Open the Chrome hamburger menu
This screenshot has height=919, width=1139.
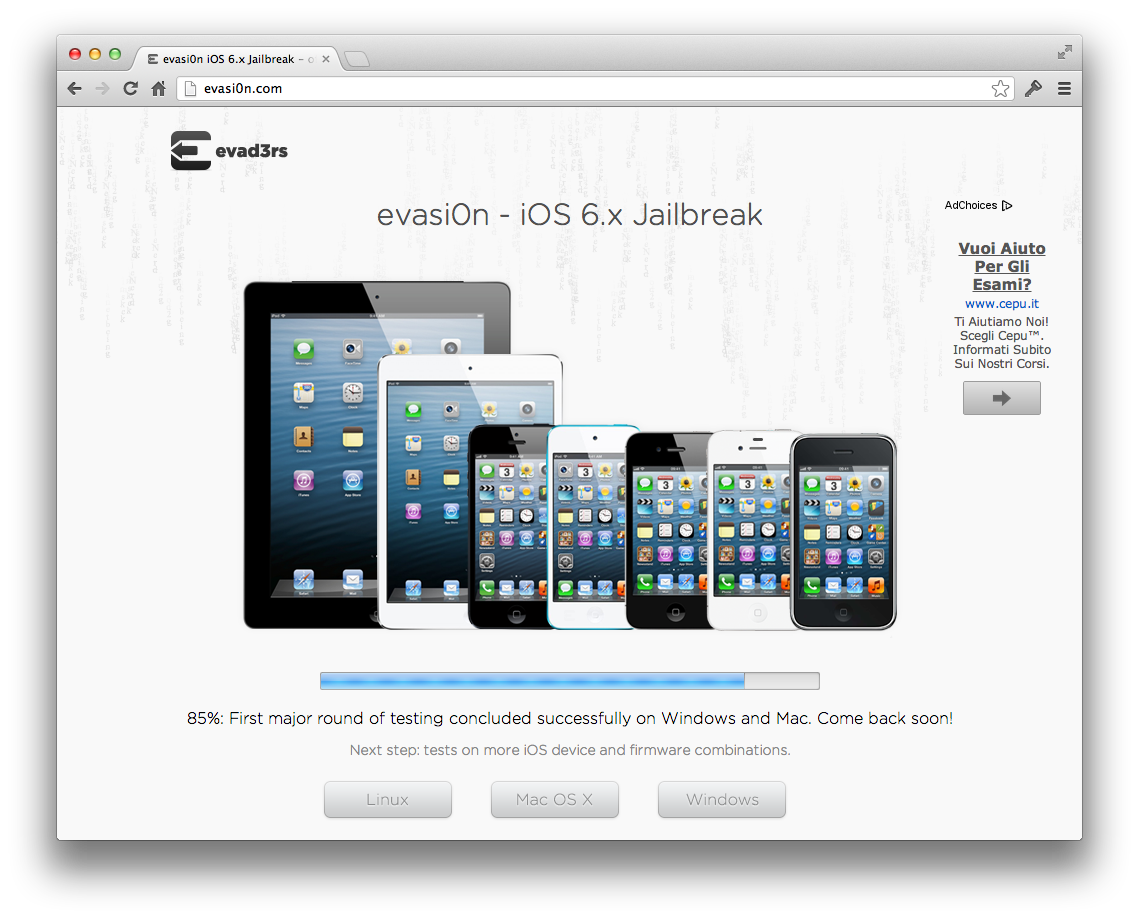click(x=1064, y=89)
